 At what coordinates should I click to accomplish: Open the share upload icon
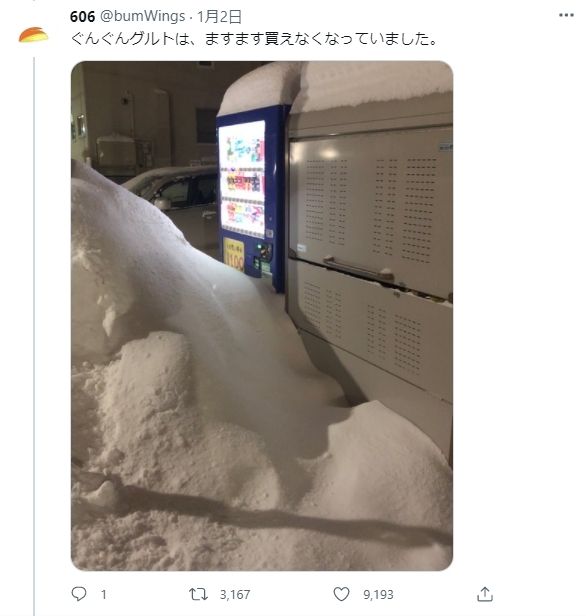tap(485, 594)
